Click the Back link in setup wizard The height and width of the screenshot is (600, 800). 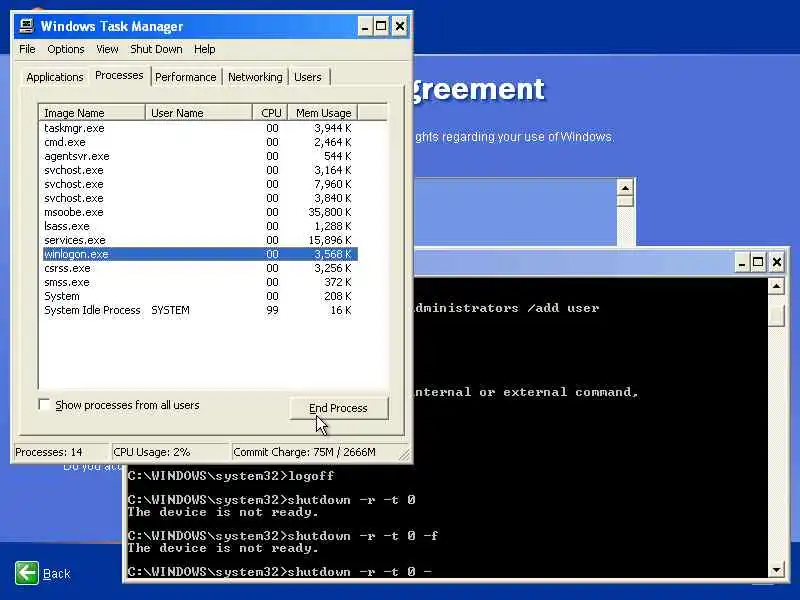click(56, 574)
